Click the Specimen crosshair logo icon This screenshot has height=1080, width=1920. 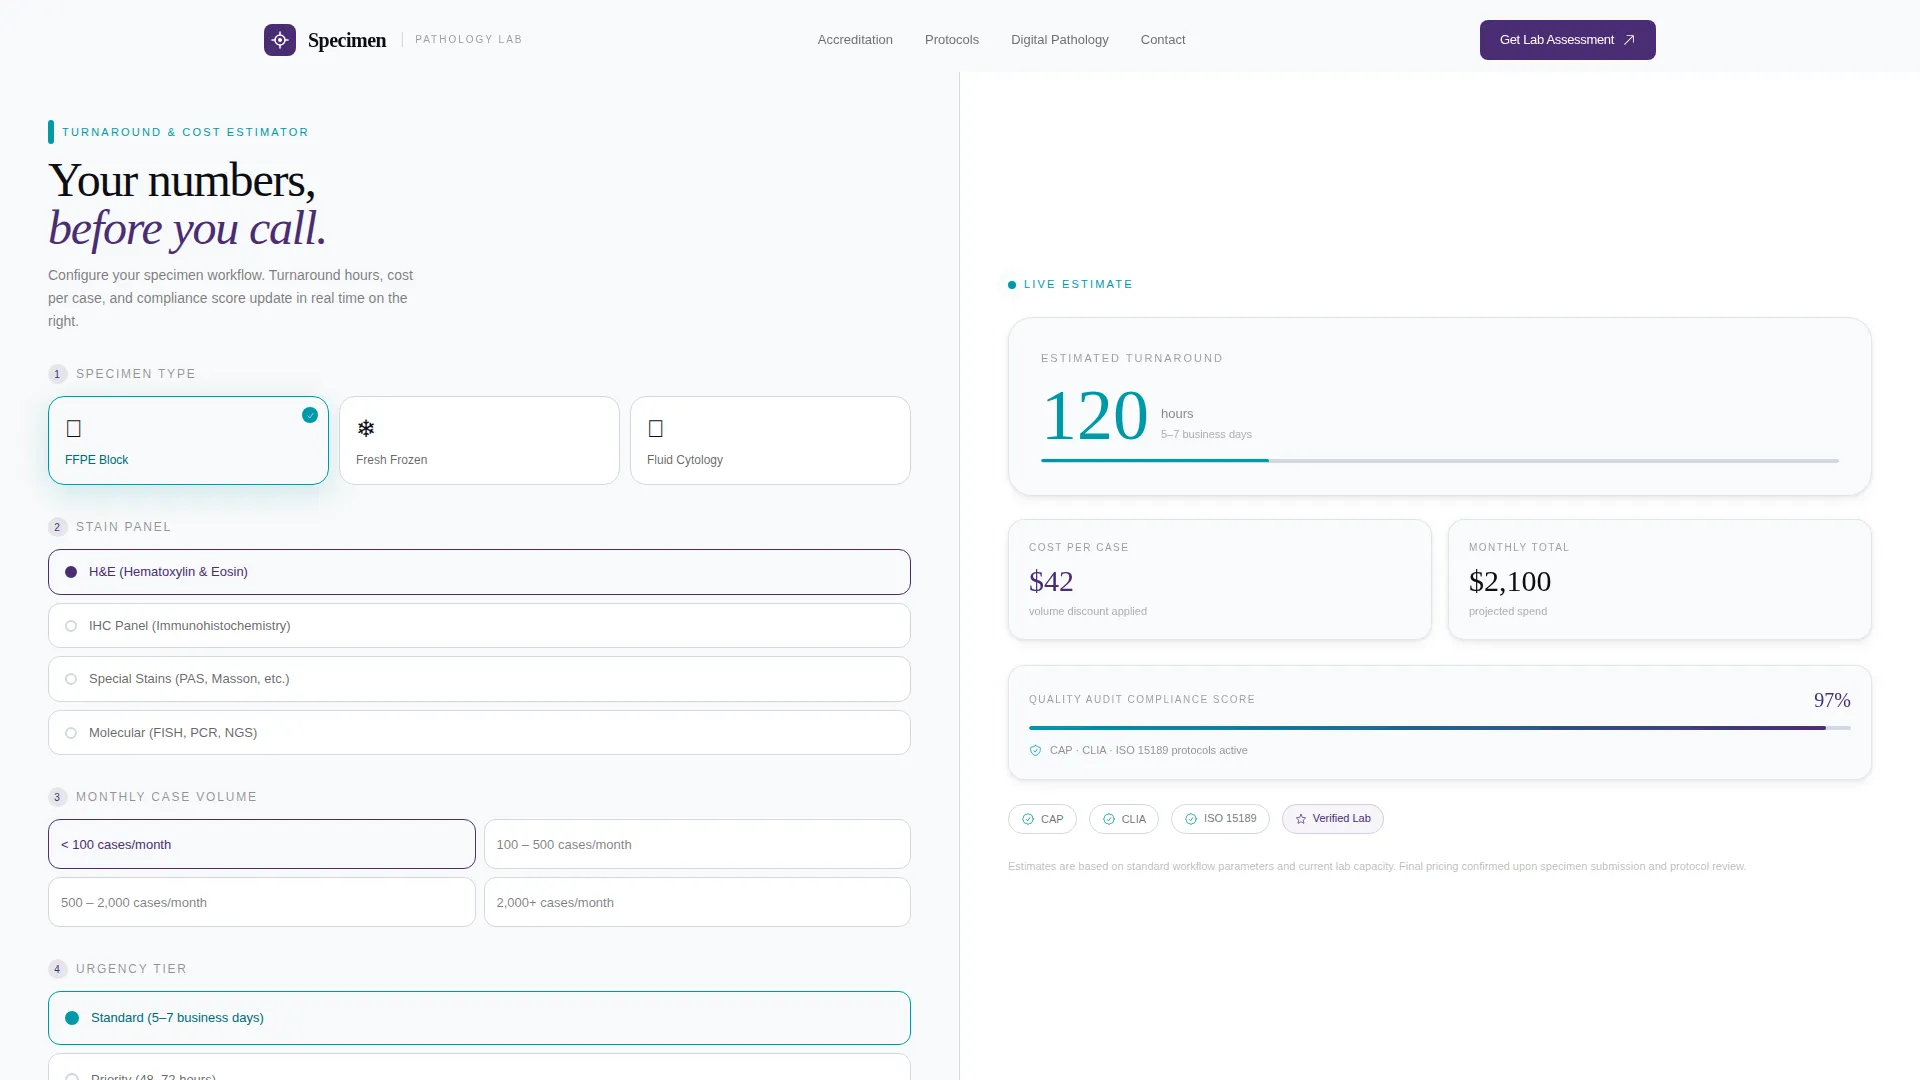click(280, 40)
